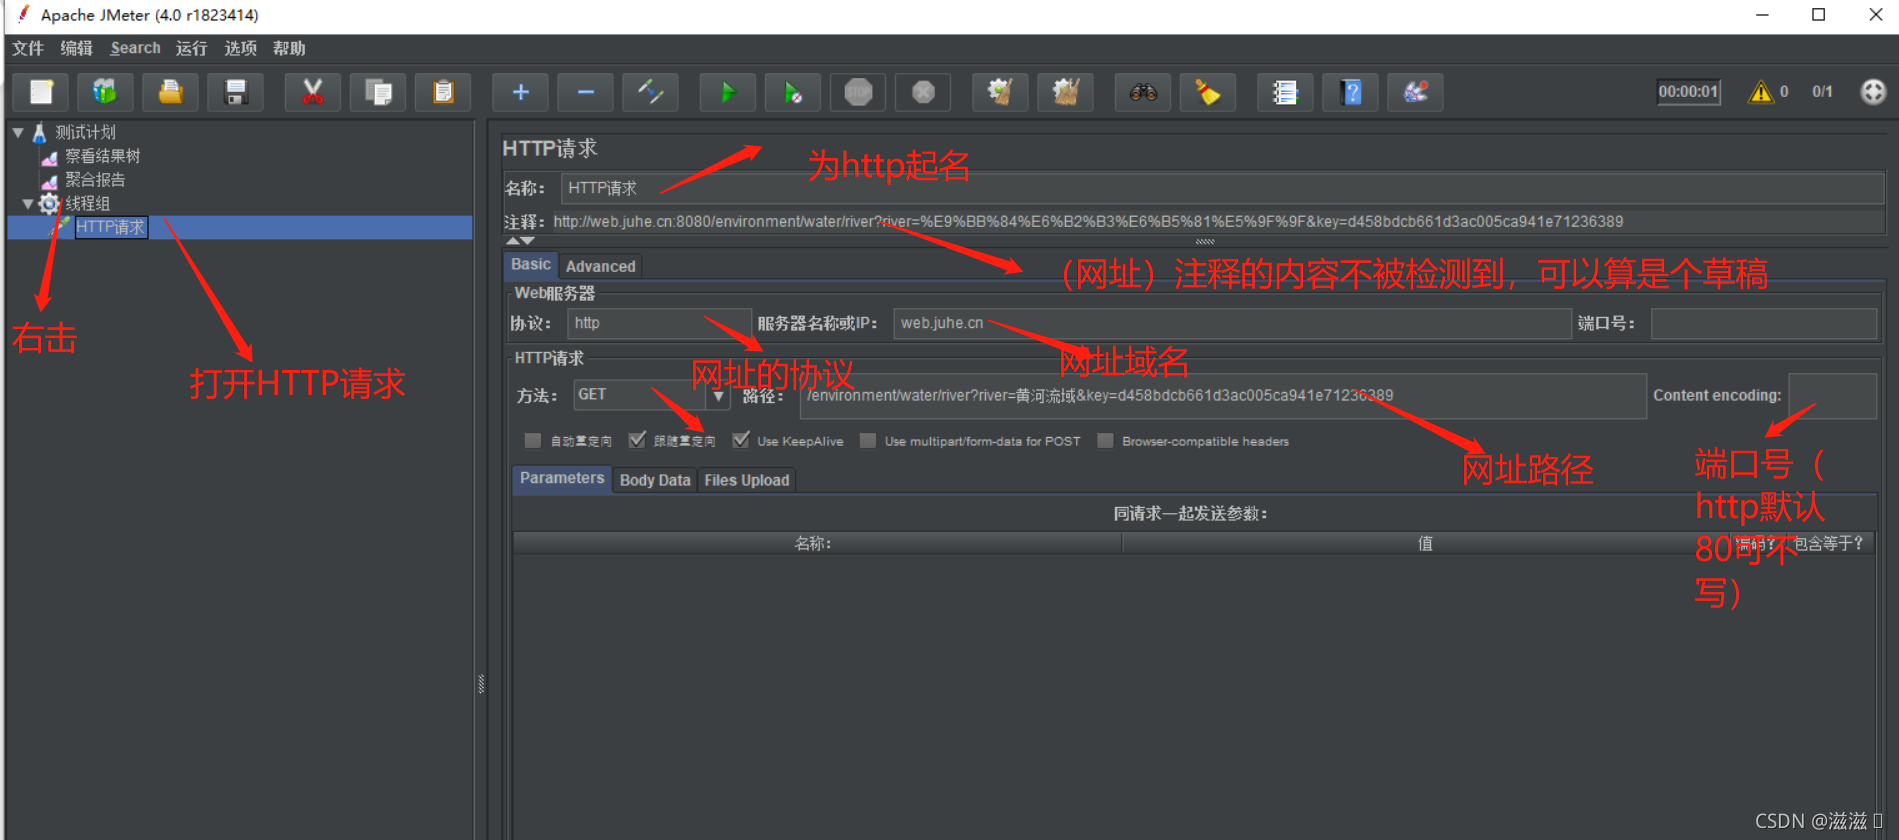Select 聚合报告 in the tree

(95, 180)
